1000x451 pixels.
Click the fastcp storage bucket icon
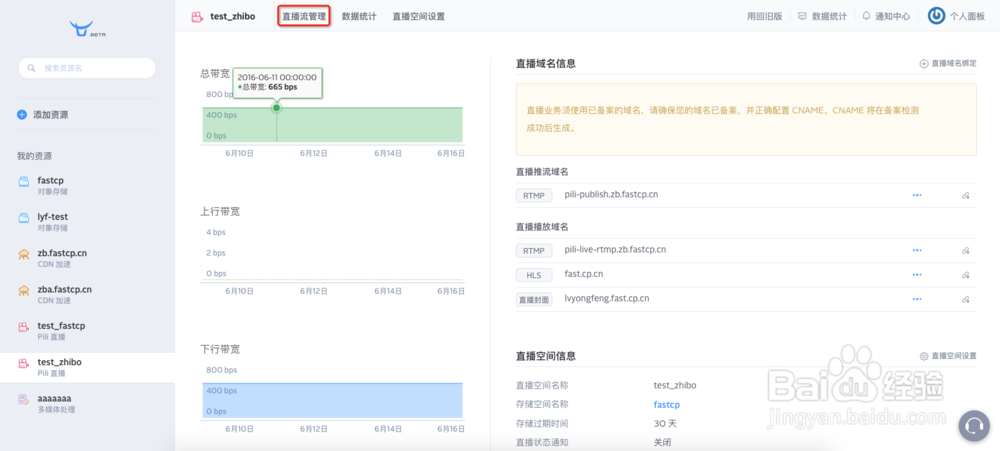click(x=24, y=181)
